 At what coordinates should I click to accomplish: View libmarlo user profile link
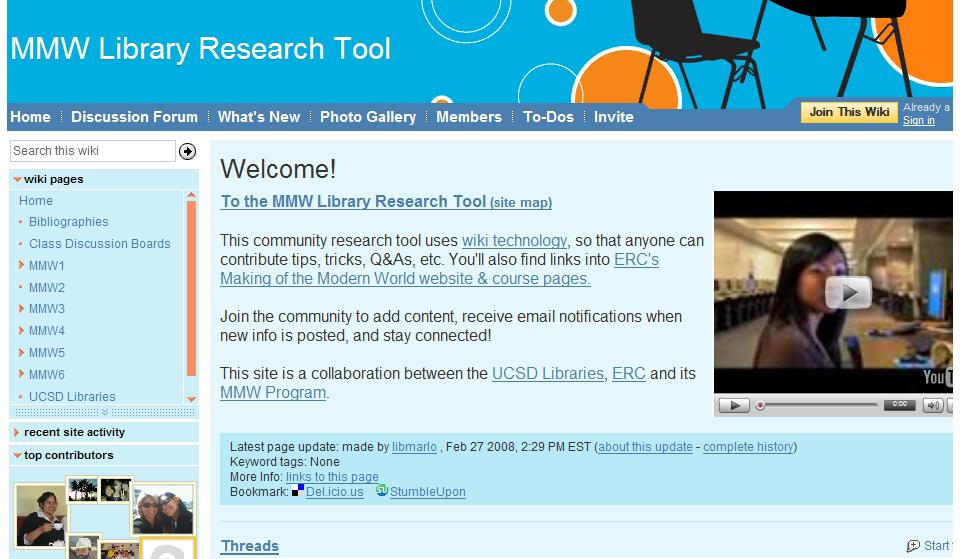click(414, 447)
